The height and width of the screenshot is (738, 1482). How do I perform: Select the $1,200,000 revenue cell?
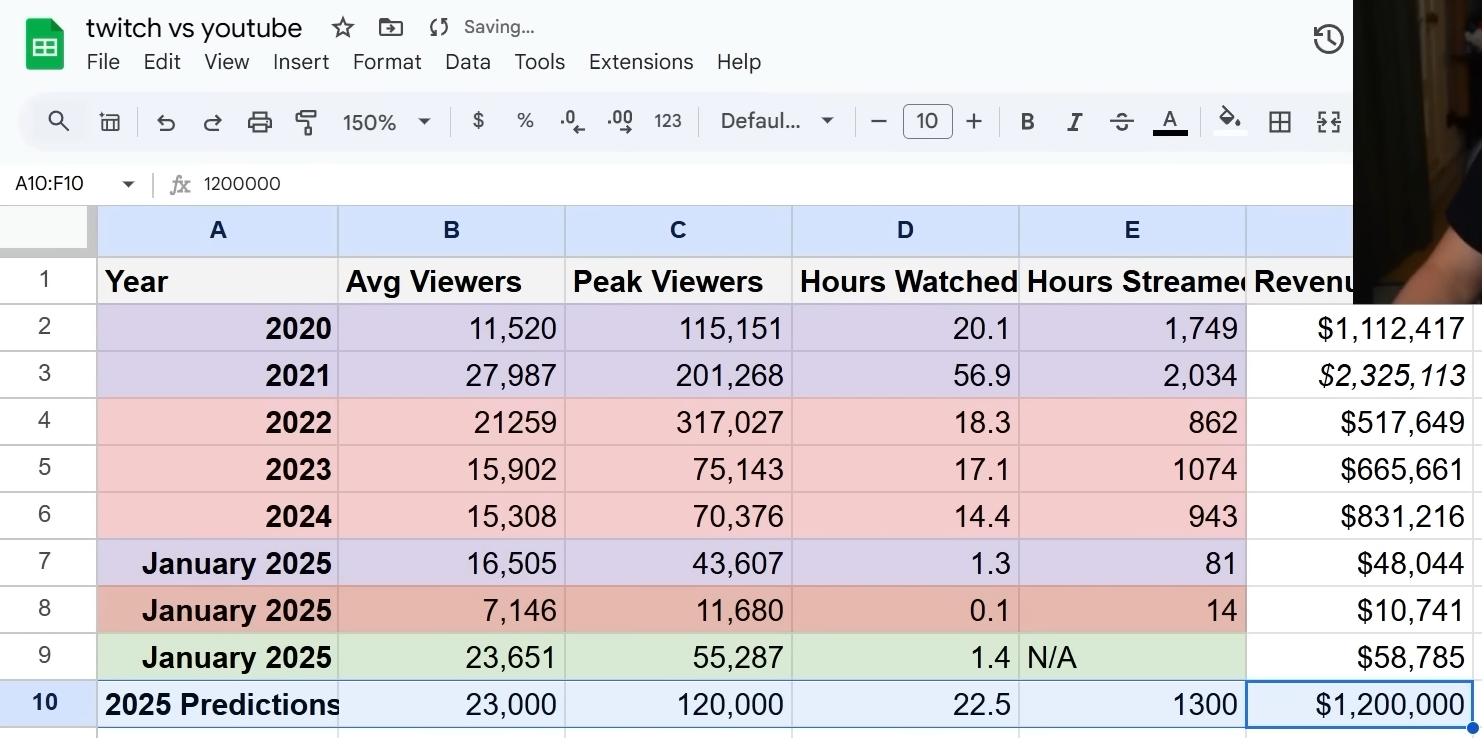1360,704
